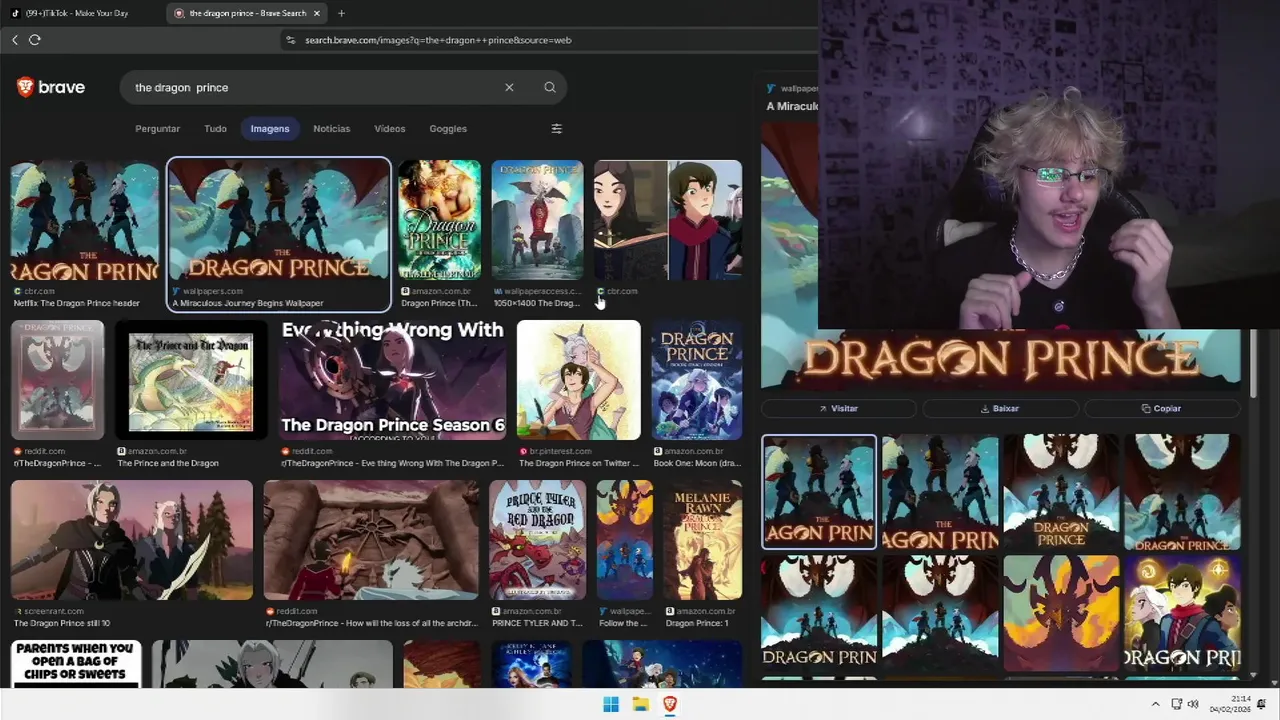This screenshot has height=720, width=1280.
Task: Open network and volume quick settings
Action: click(x=1185, y=704)
